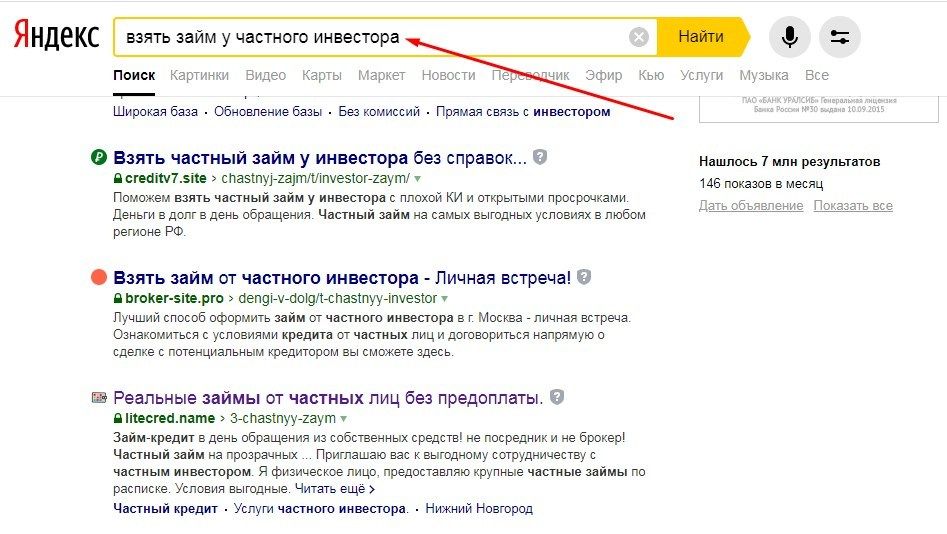Clear the search query with X icon
Viewport: 947px width, 534px height.
(639, 38)
